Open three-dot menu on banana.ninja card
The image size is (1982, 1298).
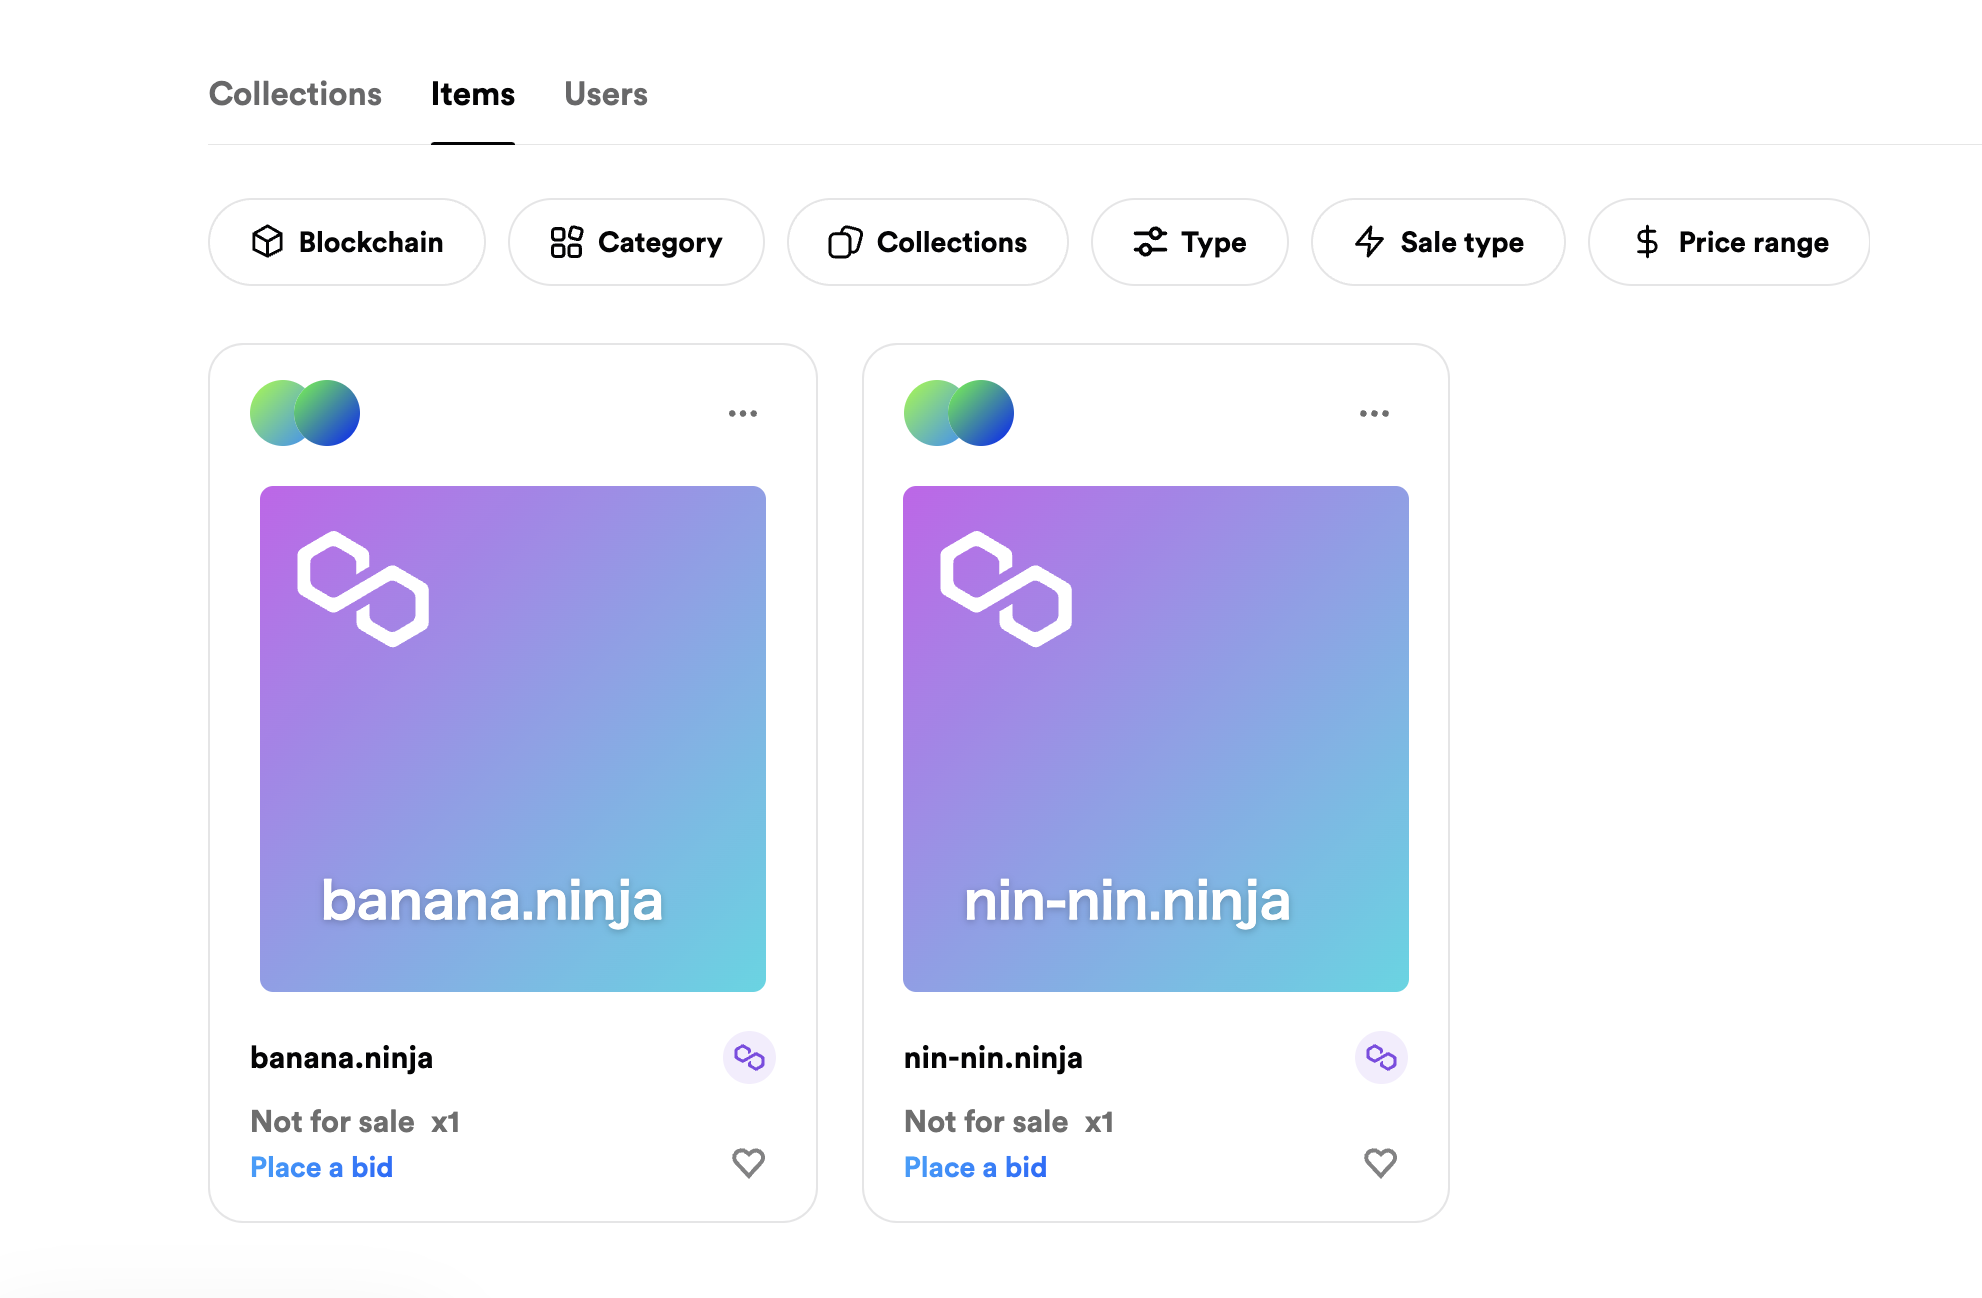point(742,413)
